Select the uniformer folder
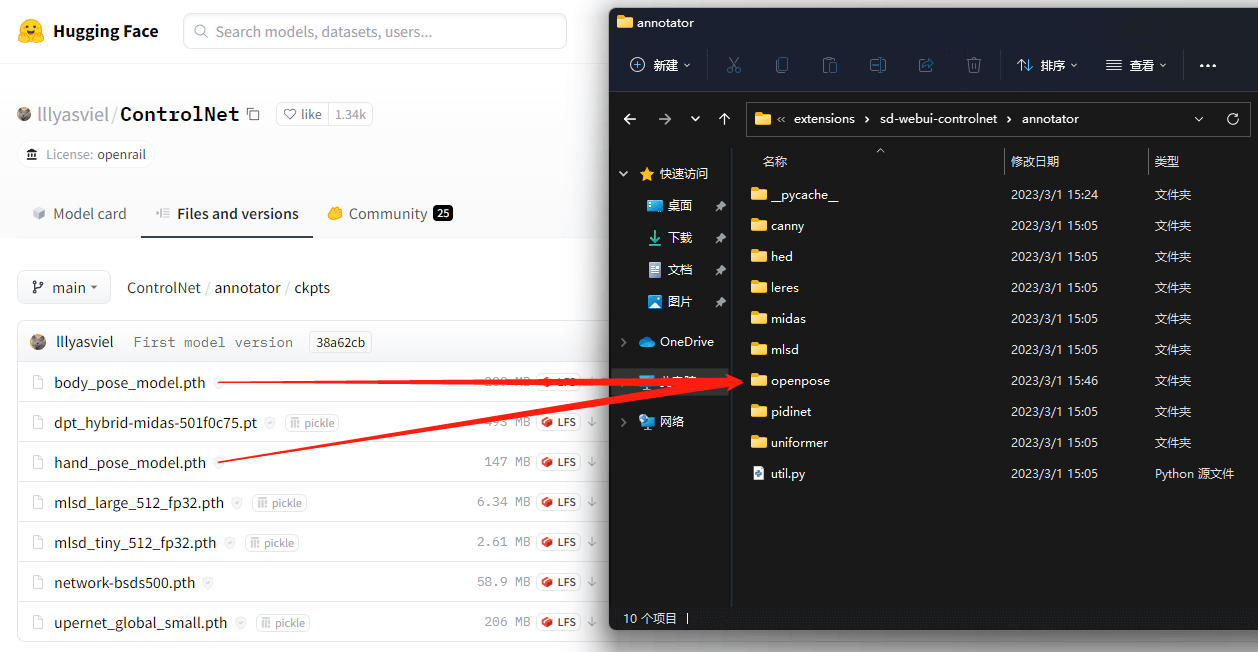The width and height of the screenshot is (1258, 652). pyautogui.click(x=789, y=442)
